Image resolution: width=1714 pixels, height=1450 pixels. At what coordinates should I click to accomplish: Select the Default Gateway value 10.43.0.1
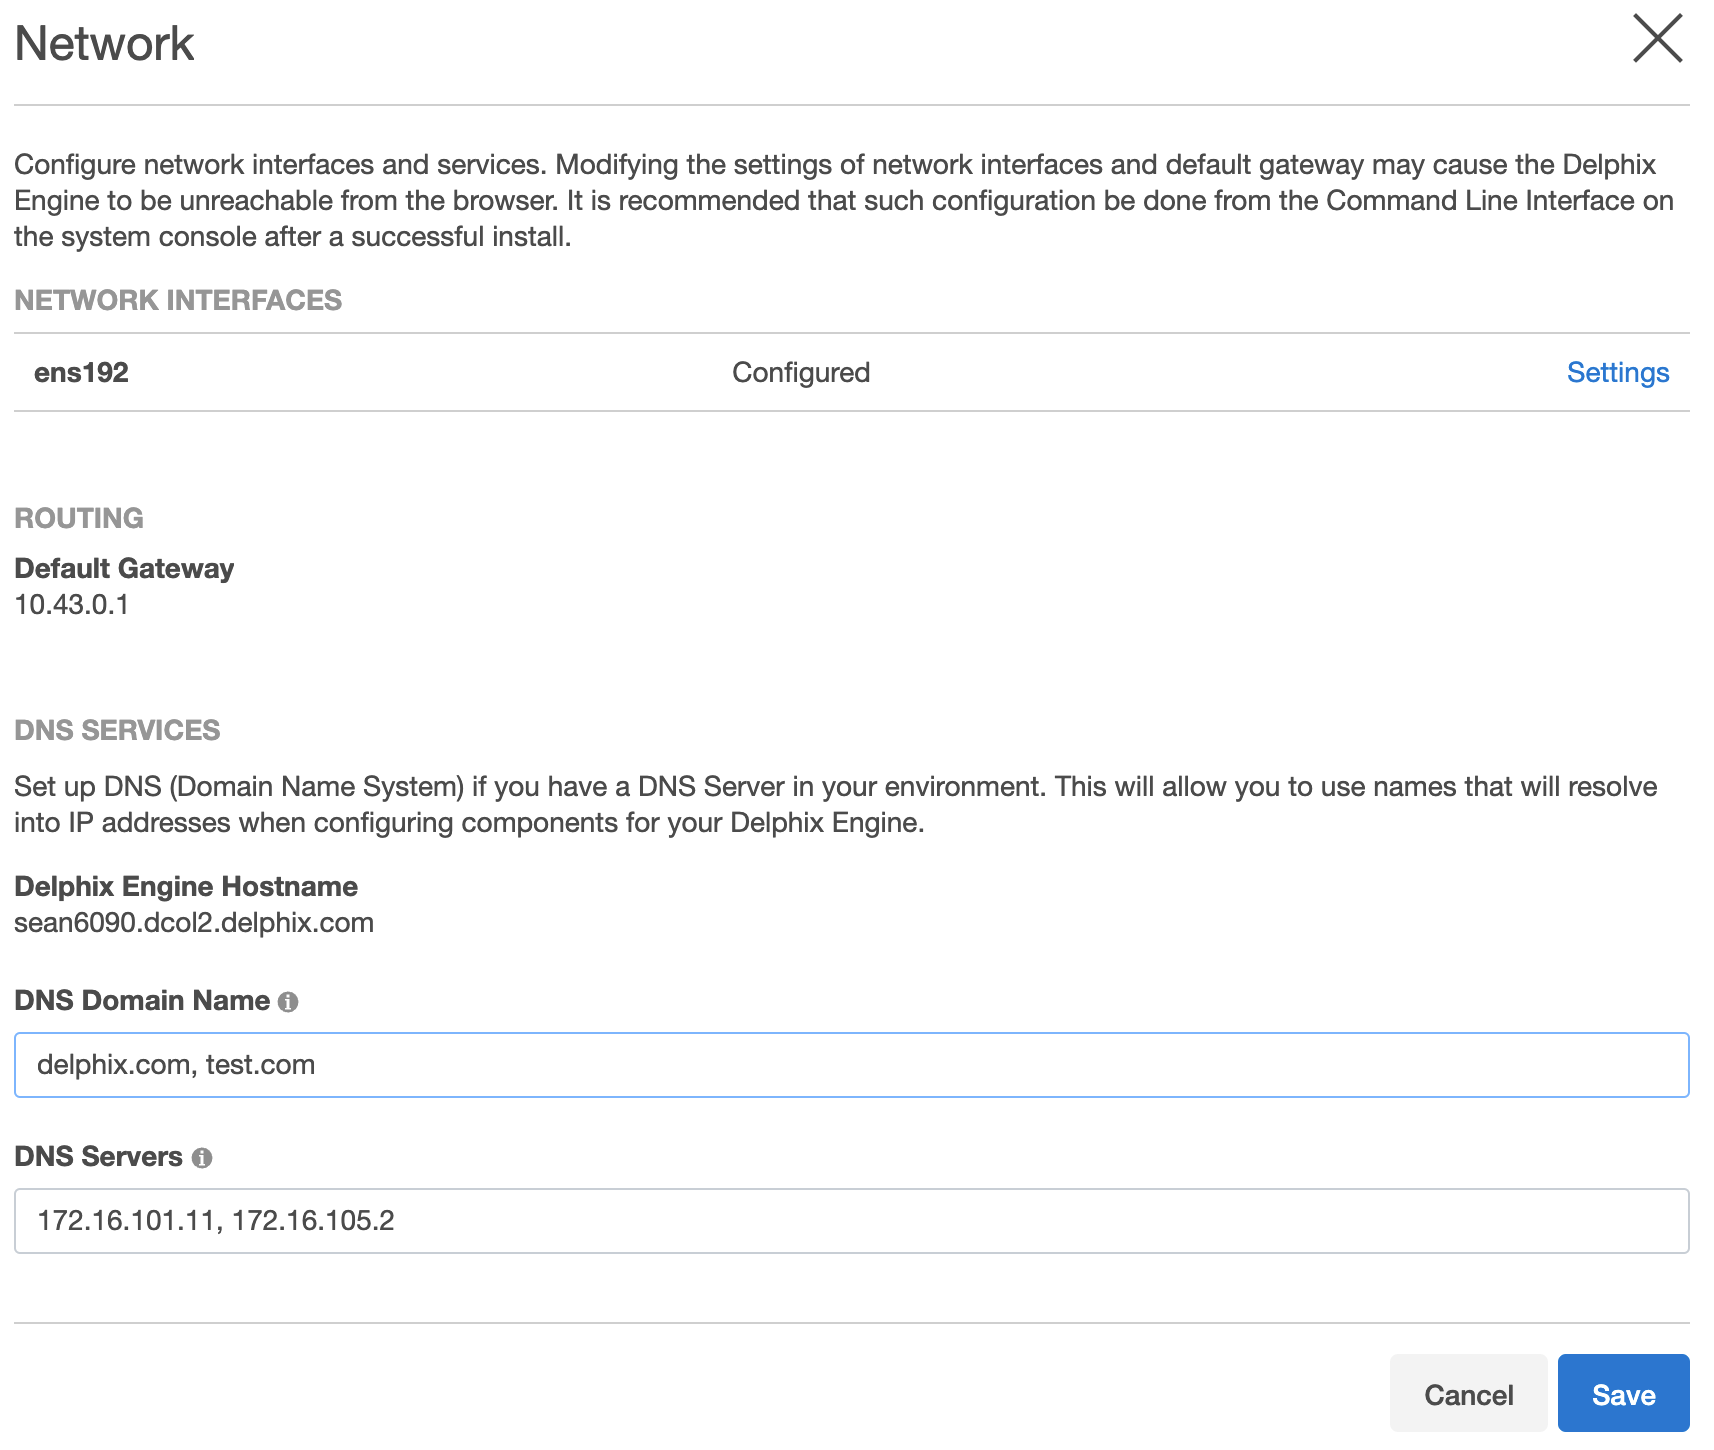pyautogui.click(x=72, y=604)
